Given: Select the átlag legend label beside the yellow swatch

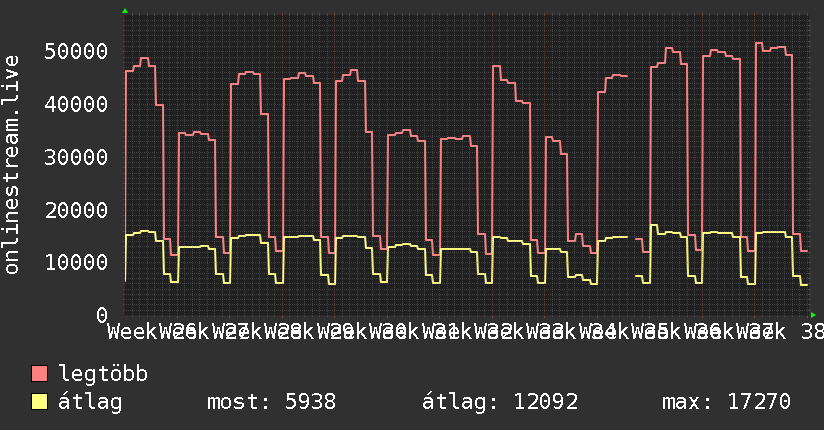Looking at the screenshot, I should coord(90,402).
